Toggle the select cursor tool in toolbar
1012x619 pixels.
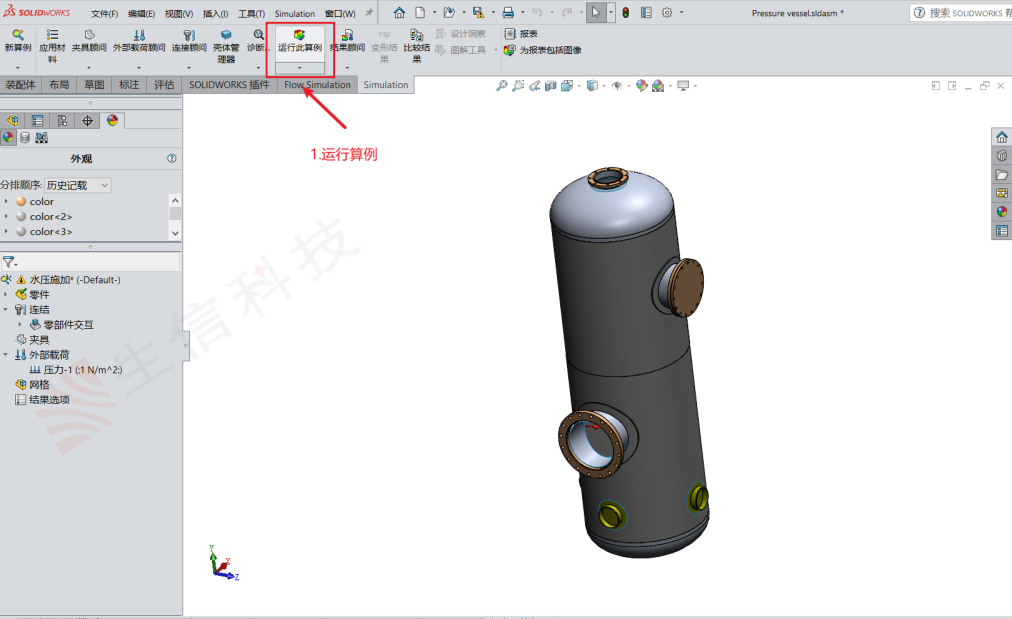coord(596,13)
